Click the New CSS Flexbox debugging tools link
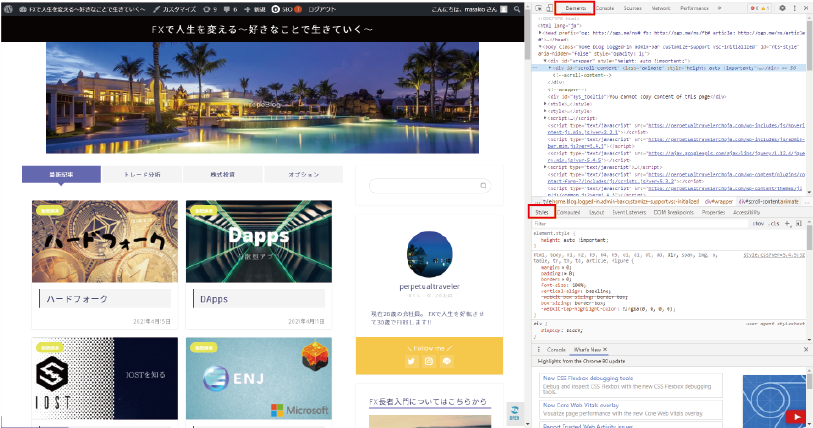 coord(588,378)
